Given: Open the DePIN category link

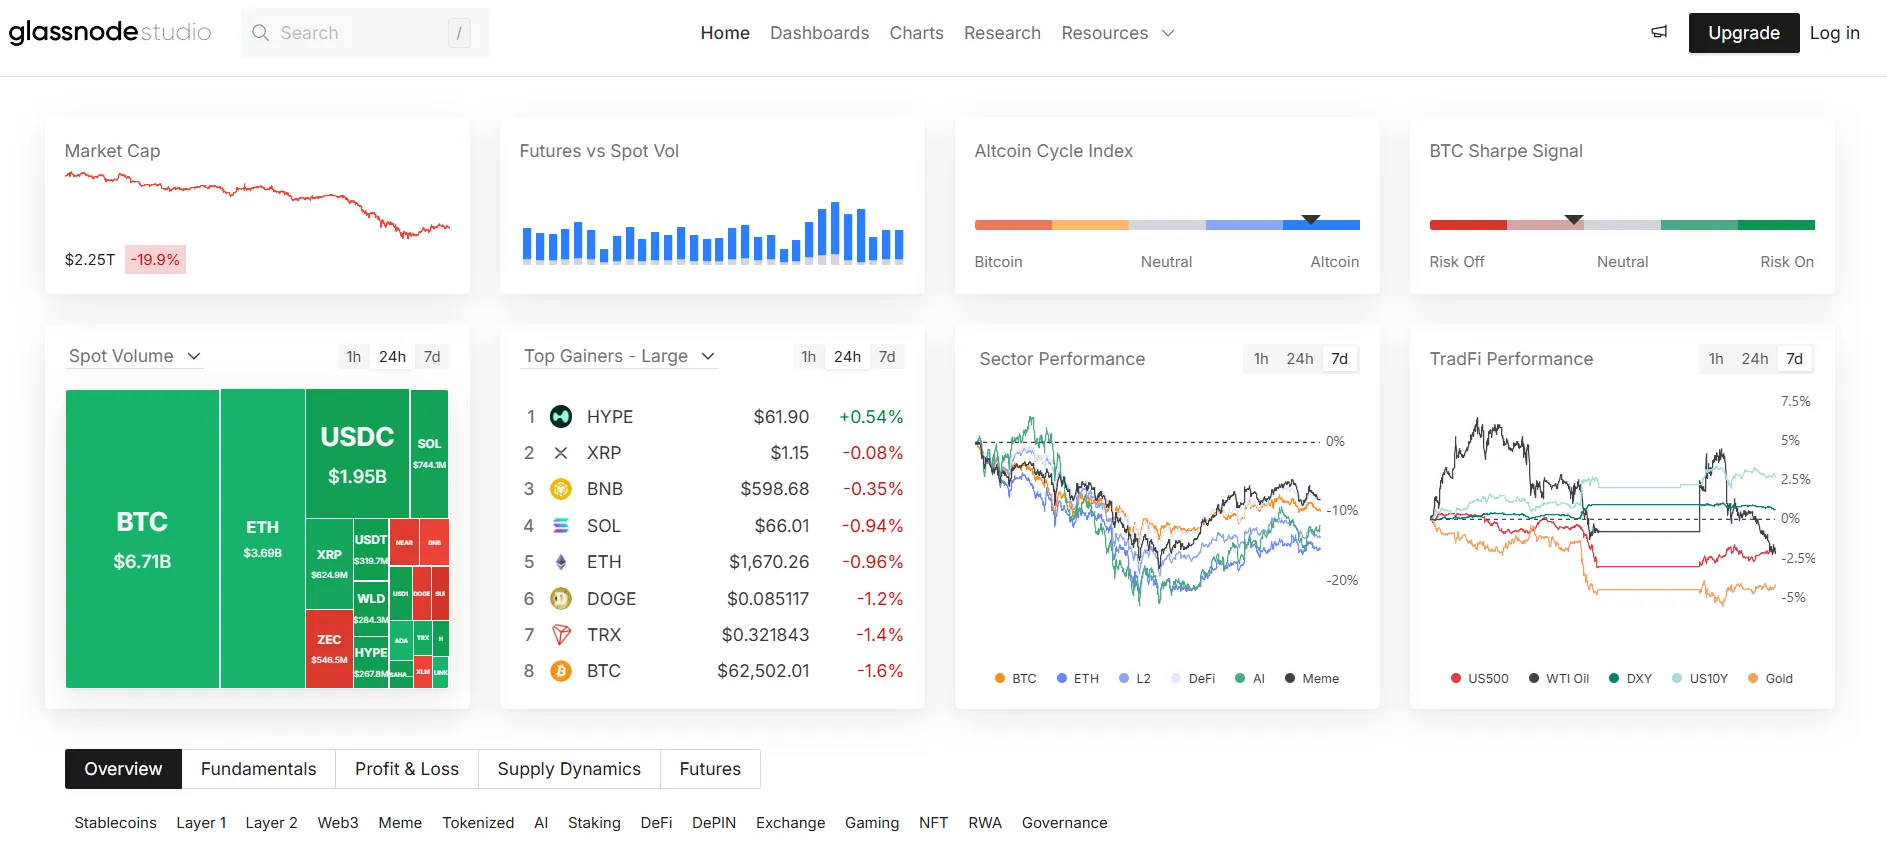Looking at the screenshot, I should [714, 823].
